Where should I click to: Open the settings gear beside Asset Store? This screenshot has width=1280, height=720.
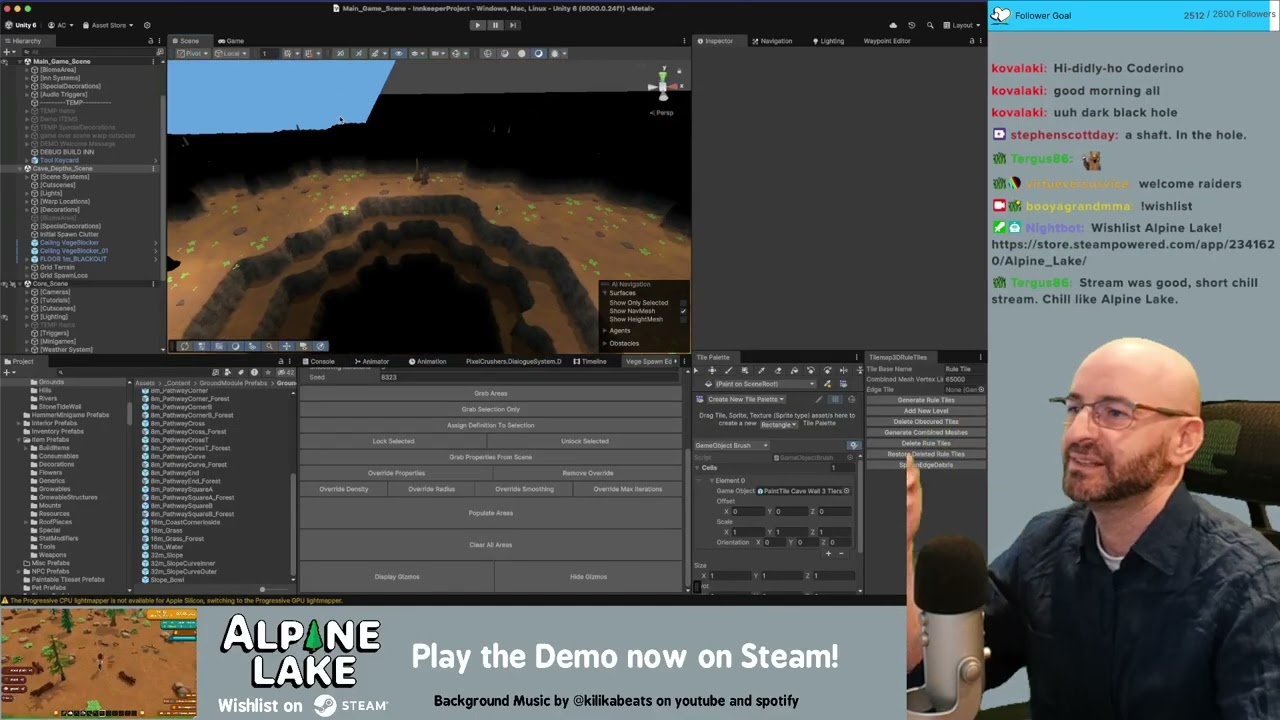(x=147, y=25)
